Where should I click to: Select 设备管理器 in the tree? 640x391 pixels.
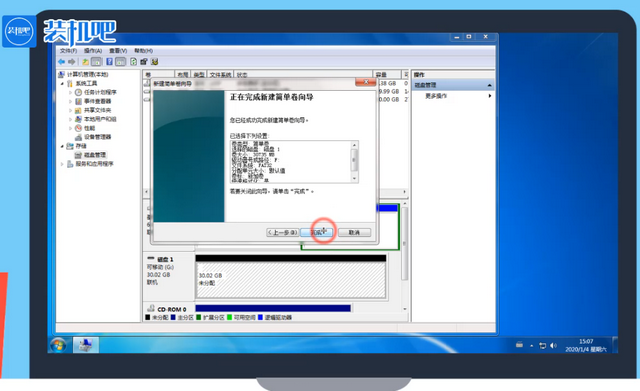[97, 137]
